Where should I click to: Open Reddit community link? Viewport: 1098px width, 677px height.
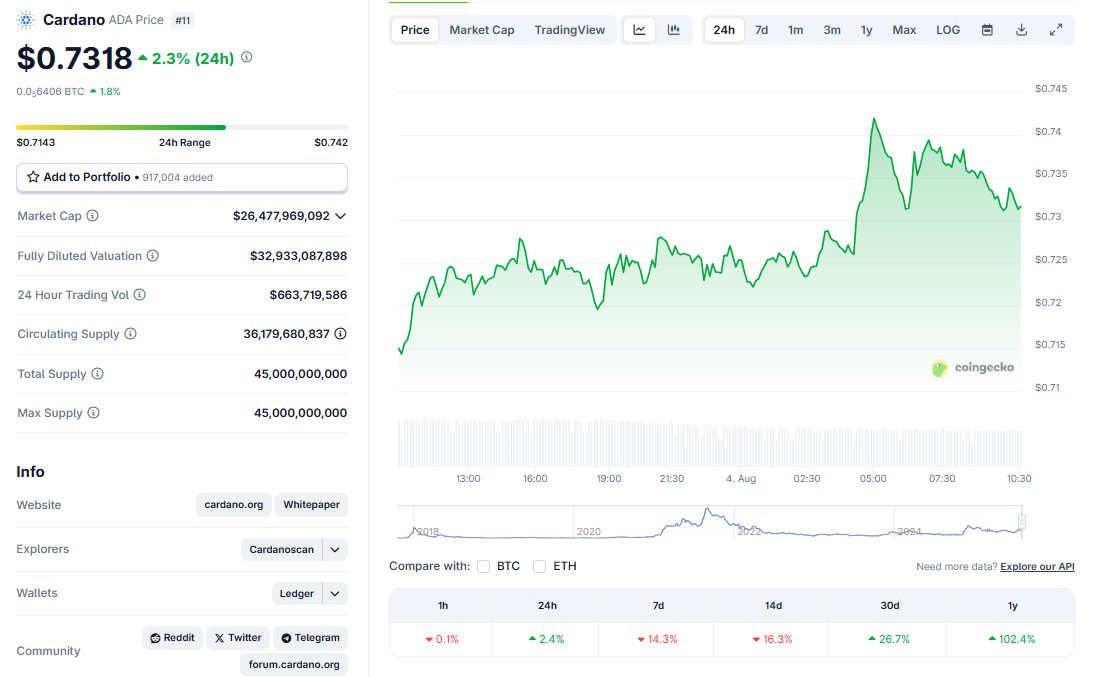coord(172,638)
